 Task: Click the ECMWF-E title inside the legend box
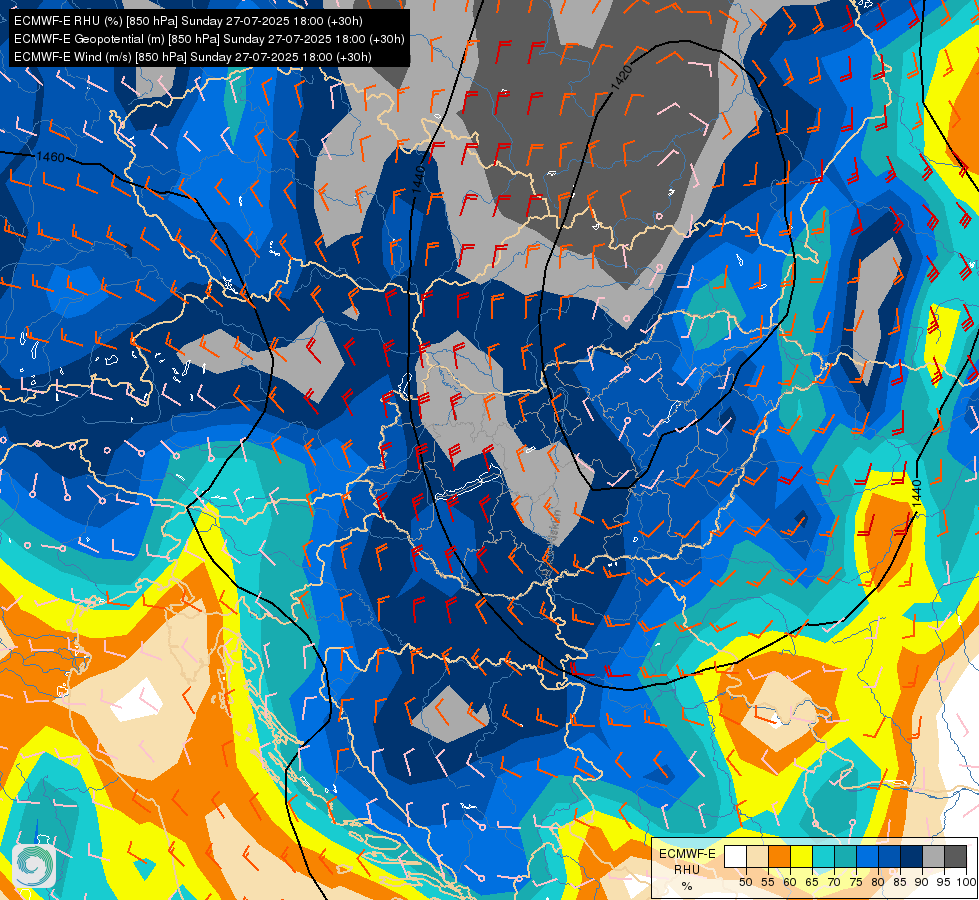click(687, 853)
